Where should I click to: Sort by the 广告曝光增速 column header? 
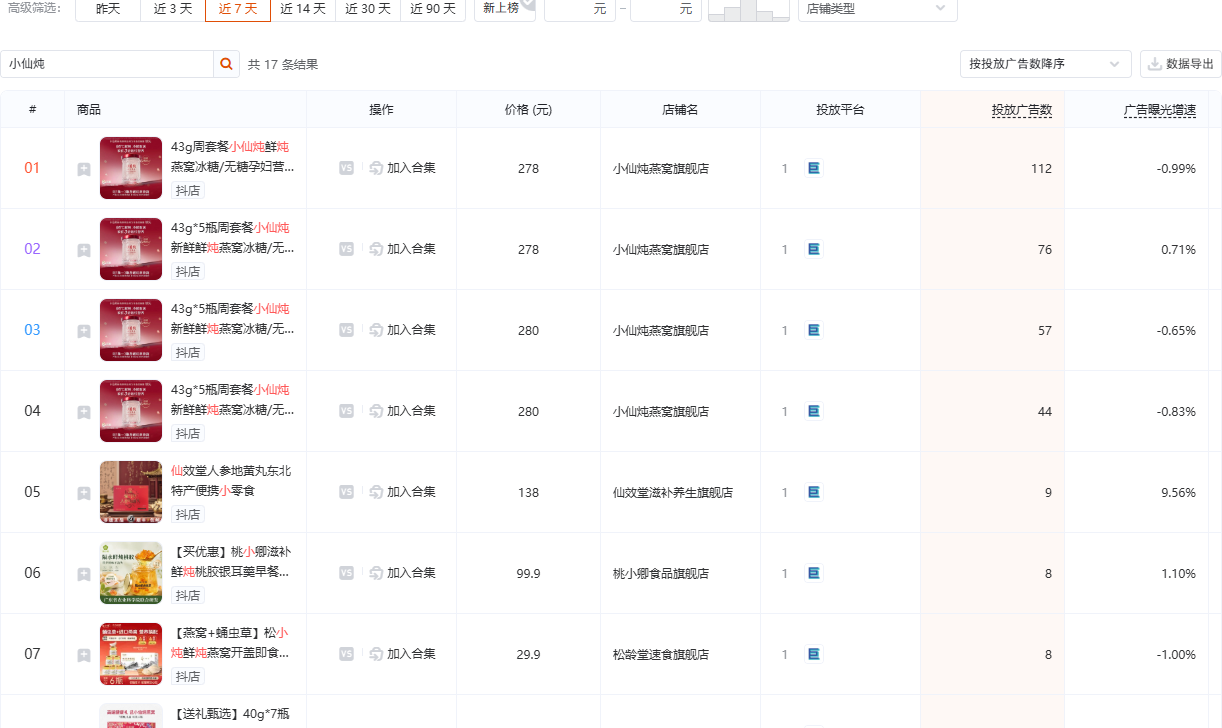click(x=1159, y=110)
